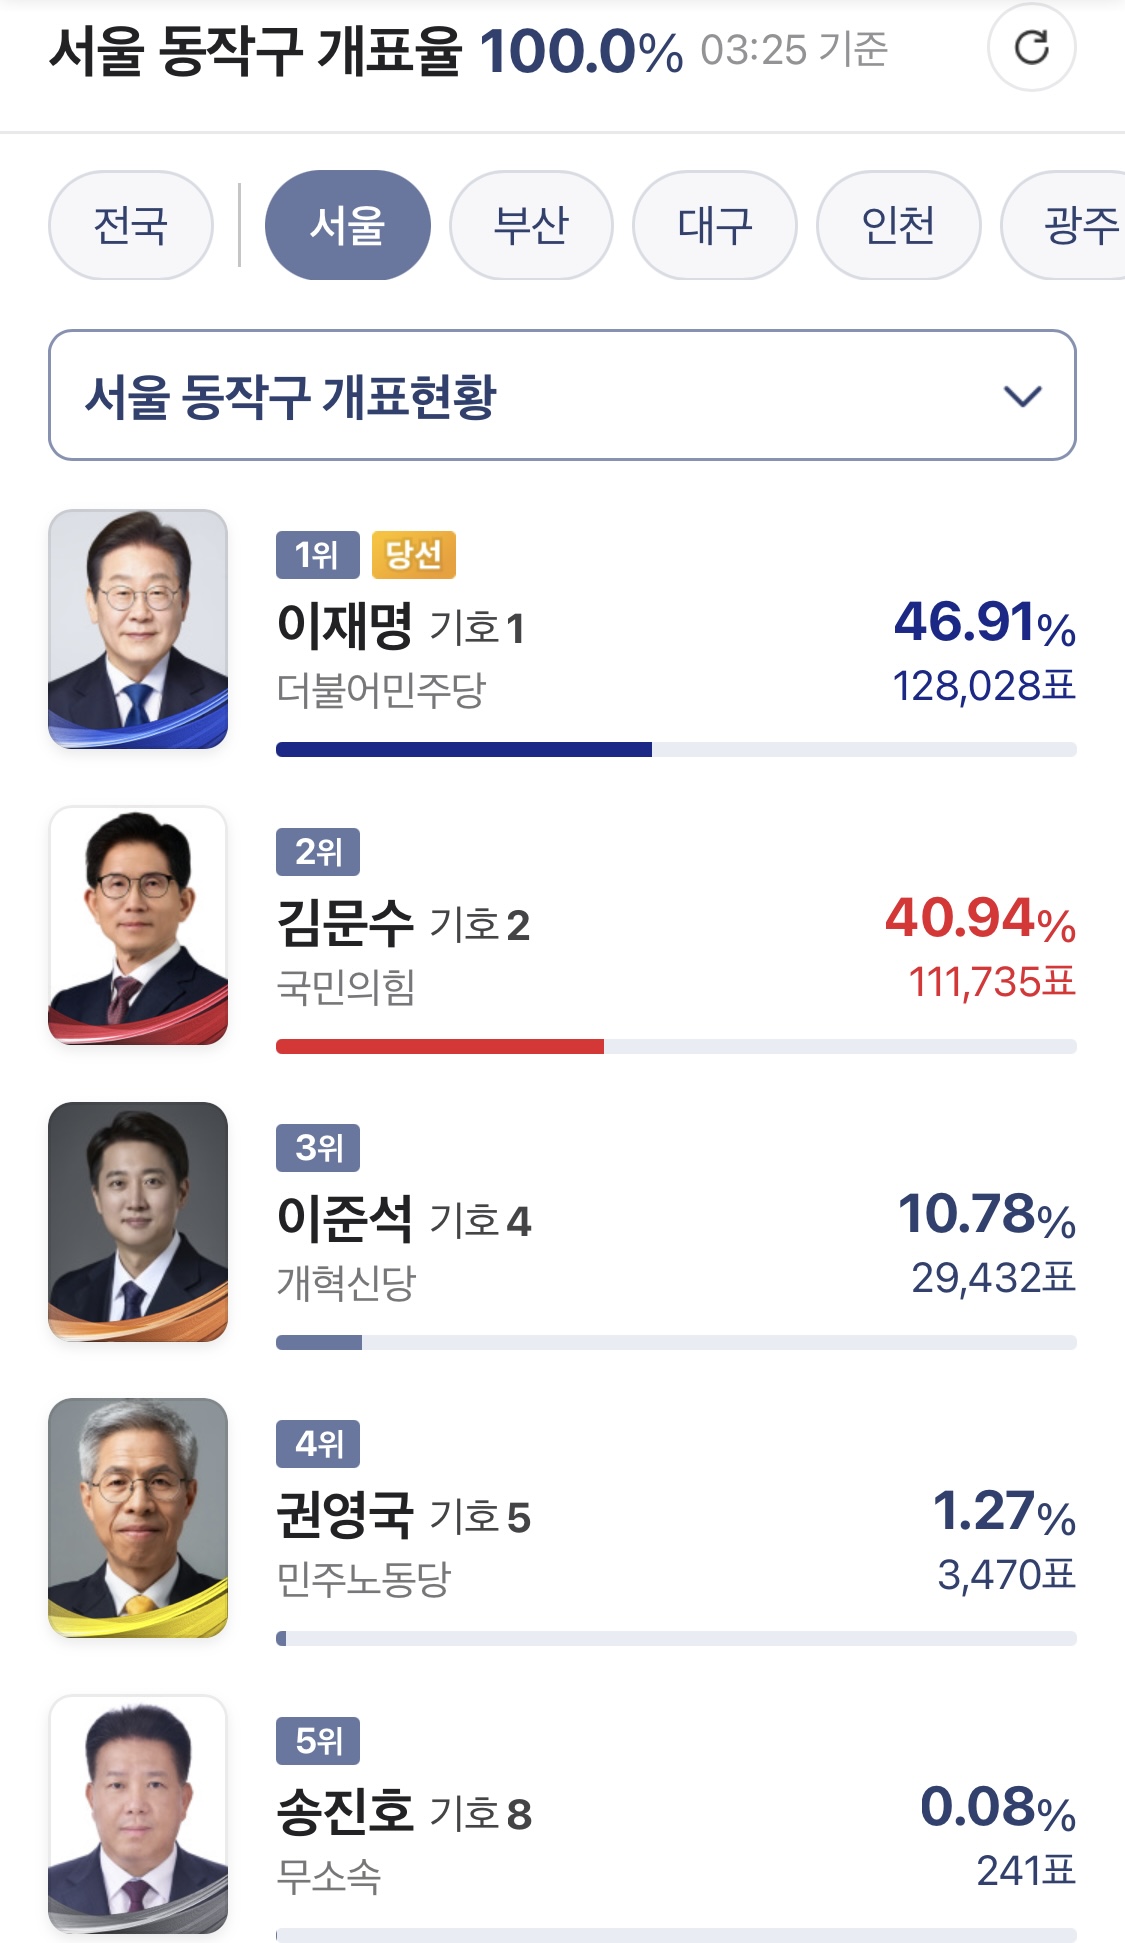Click the 김문수 candidate photo
Image resolution: width=1125 pixels, height=1943 pixels.
[x=138, y=925]
